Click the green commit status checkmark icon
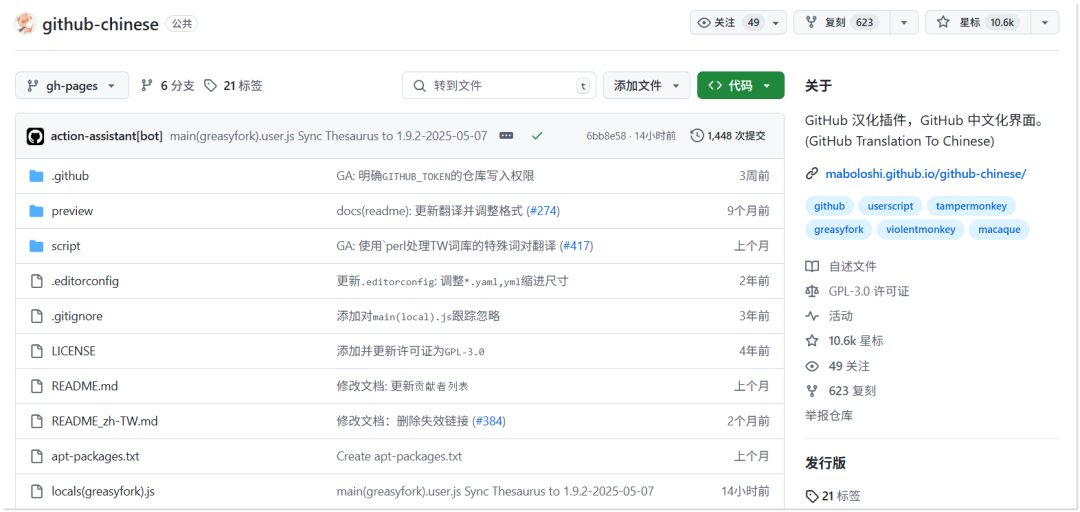 click(x=537, y=135)
